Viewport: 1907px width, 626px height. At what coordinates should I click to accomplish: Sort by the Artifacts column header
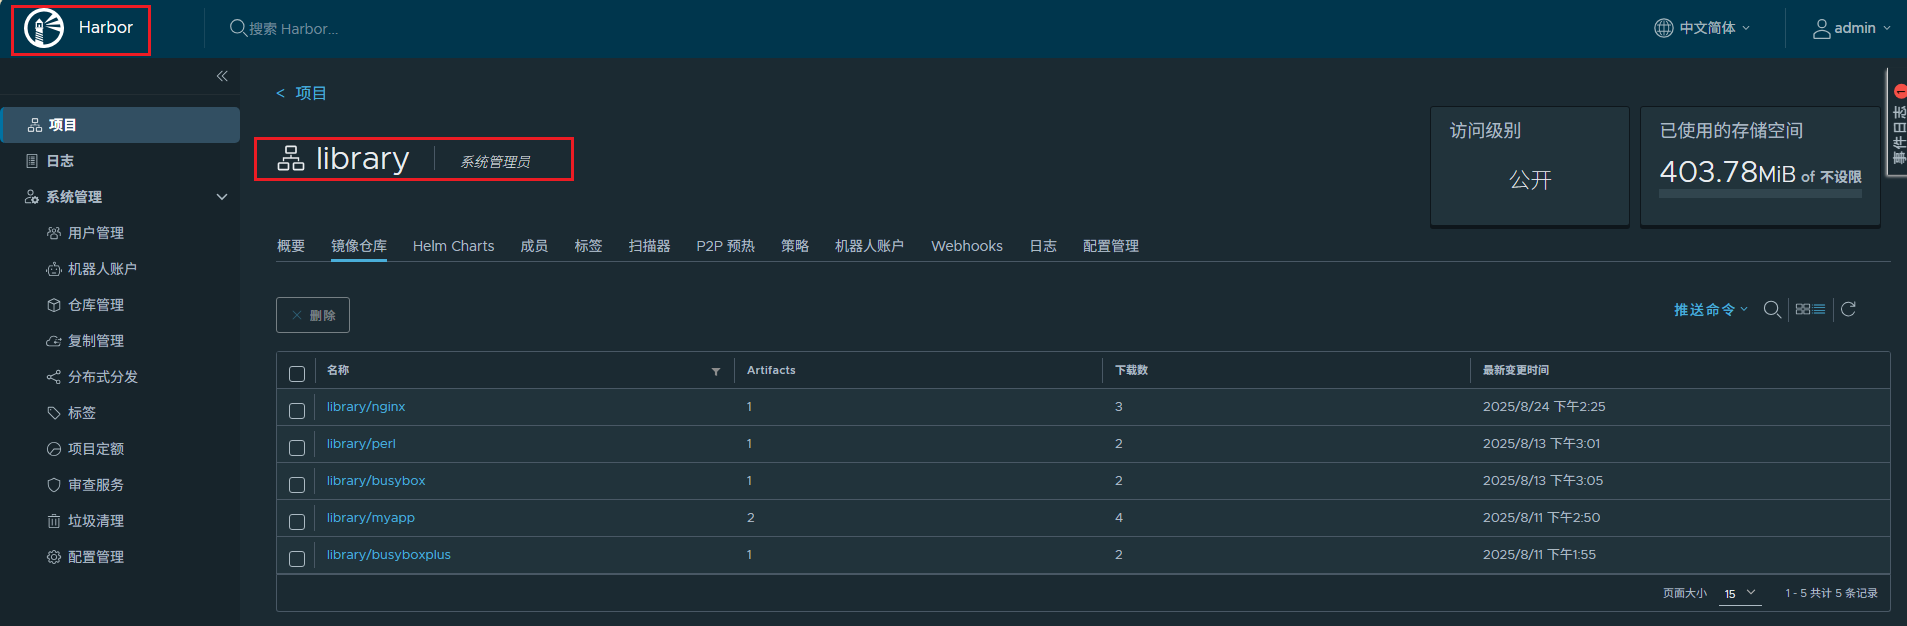[x=771, y=370]
